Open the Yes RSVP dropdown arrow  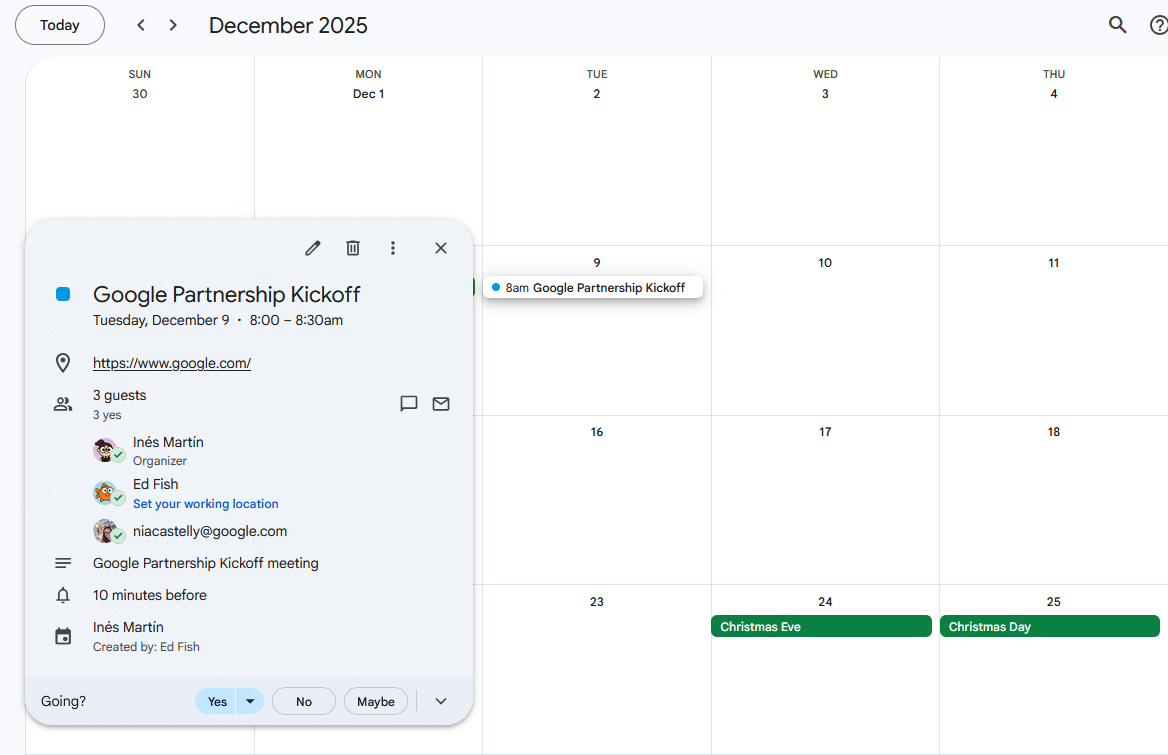click(x=250, y=702)
